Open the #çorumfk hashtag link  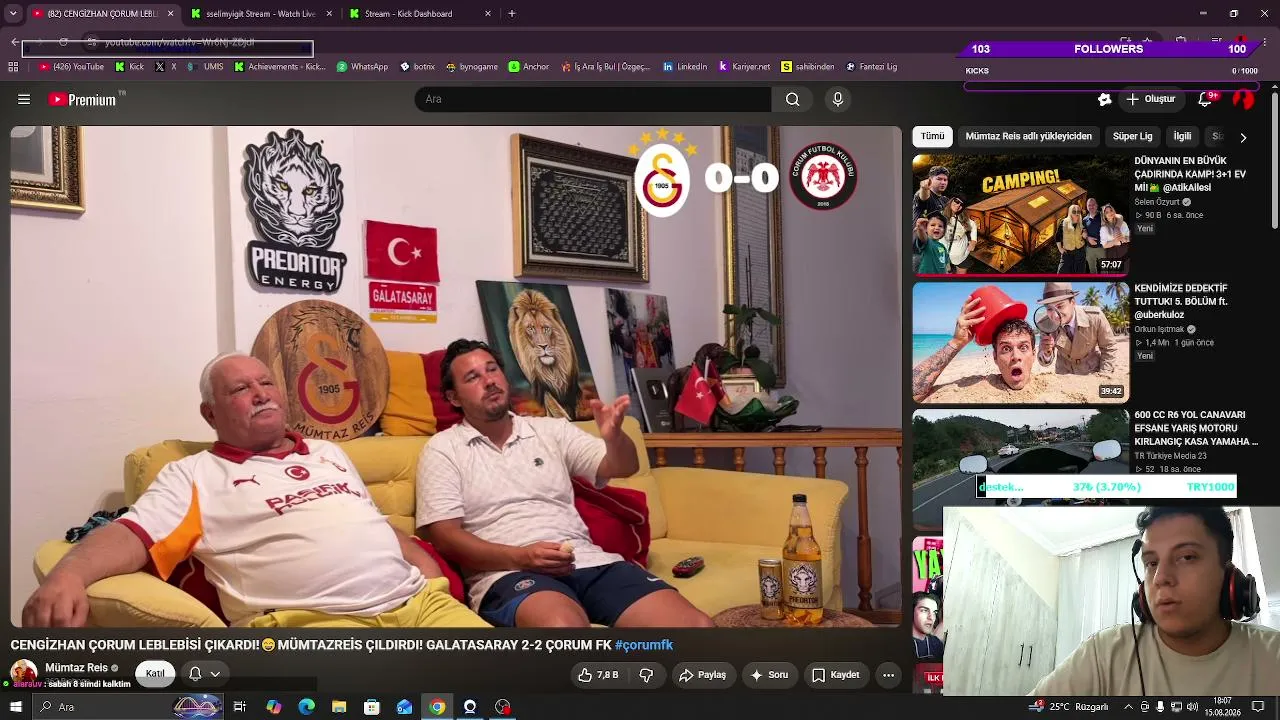(644, 645)
